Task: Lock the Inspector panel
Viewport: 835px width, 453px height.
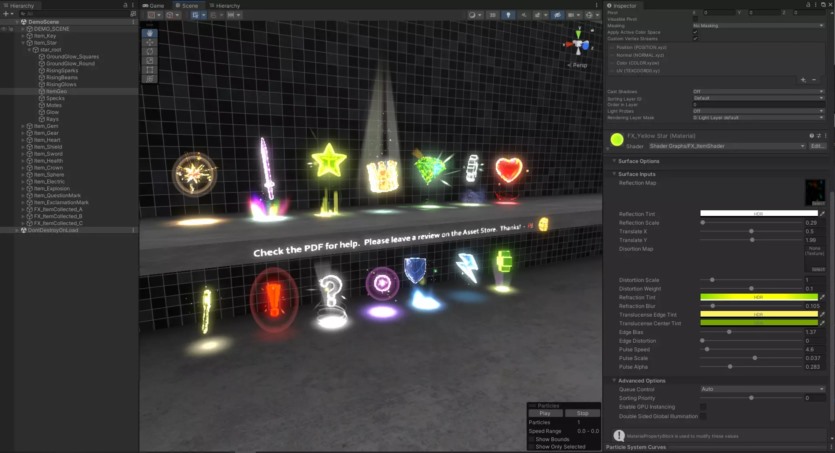Action: pos(808,5)
